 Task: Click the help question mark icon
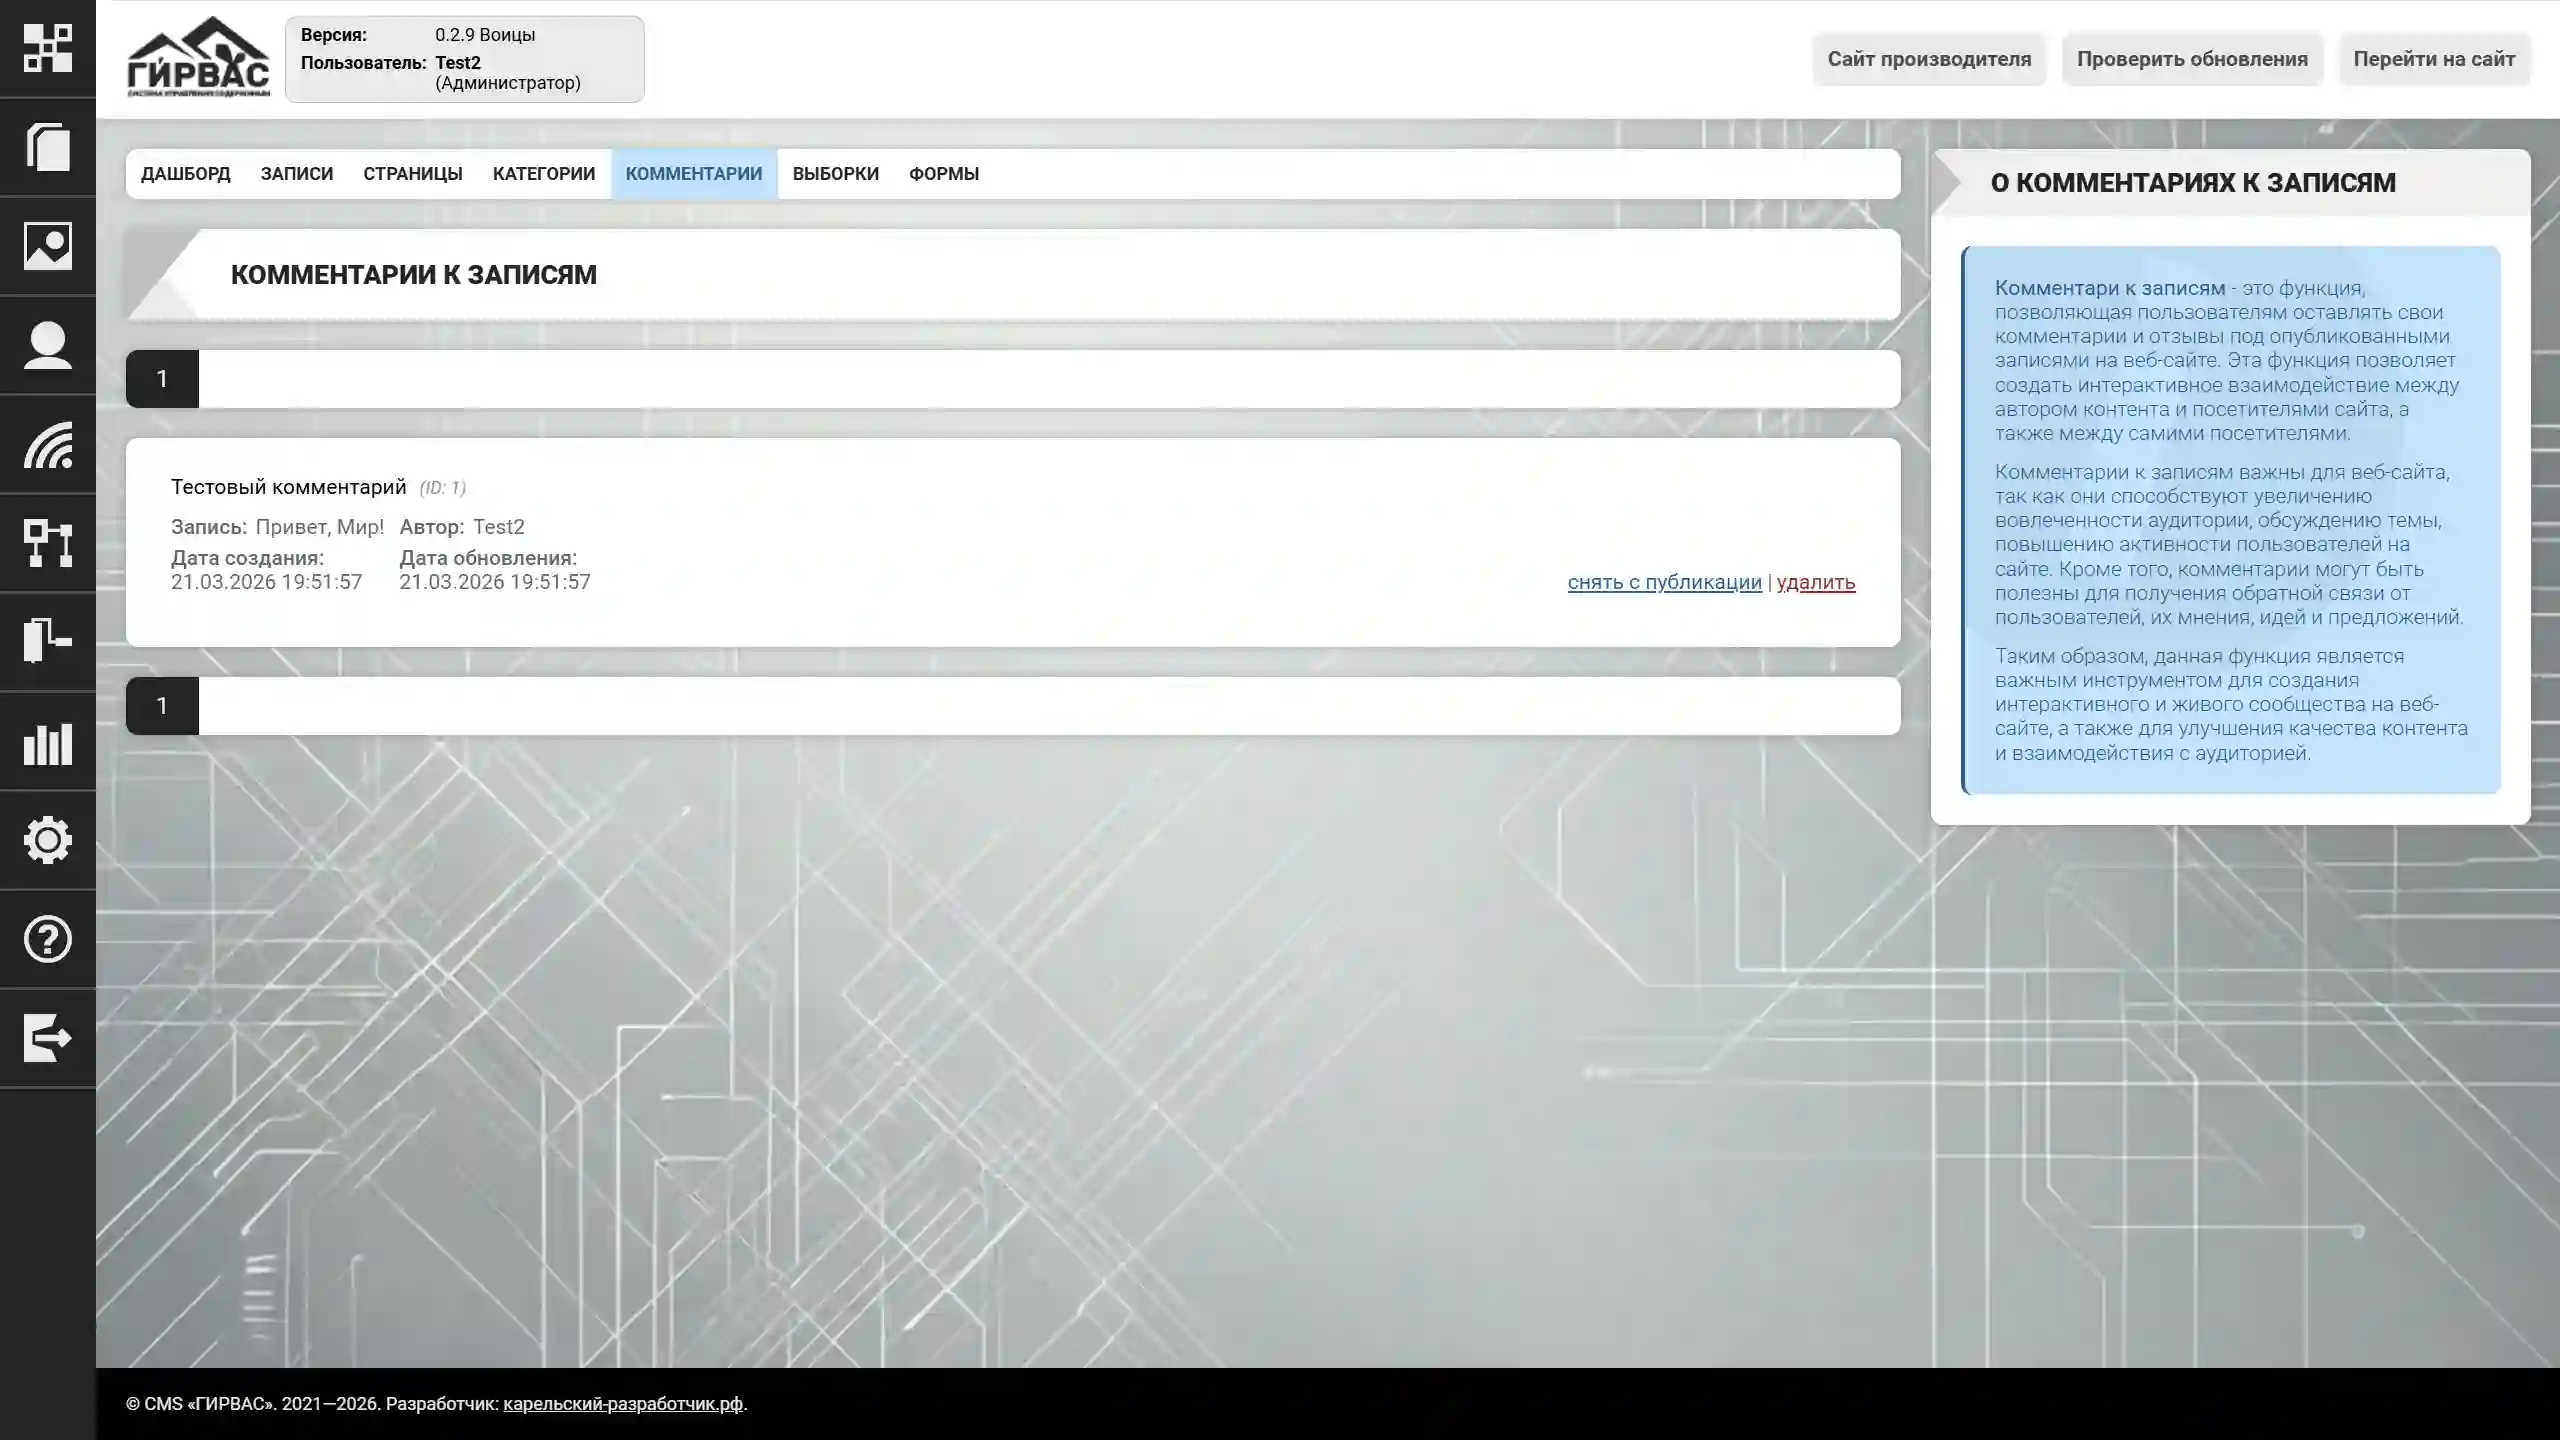coord(47,939)
